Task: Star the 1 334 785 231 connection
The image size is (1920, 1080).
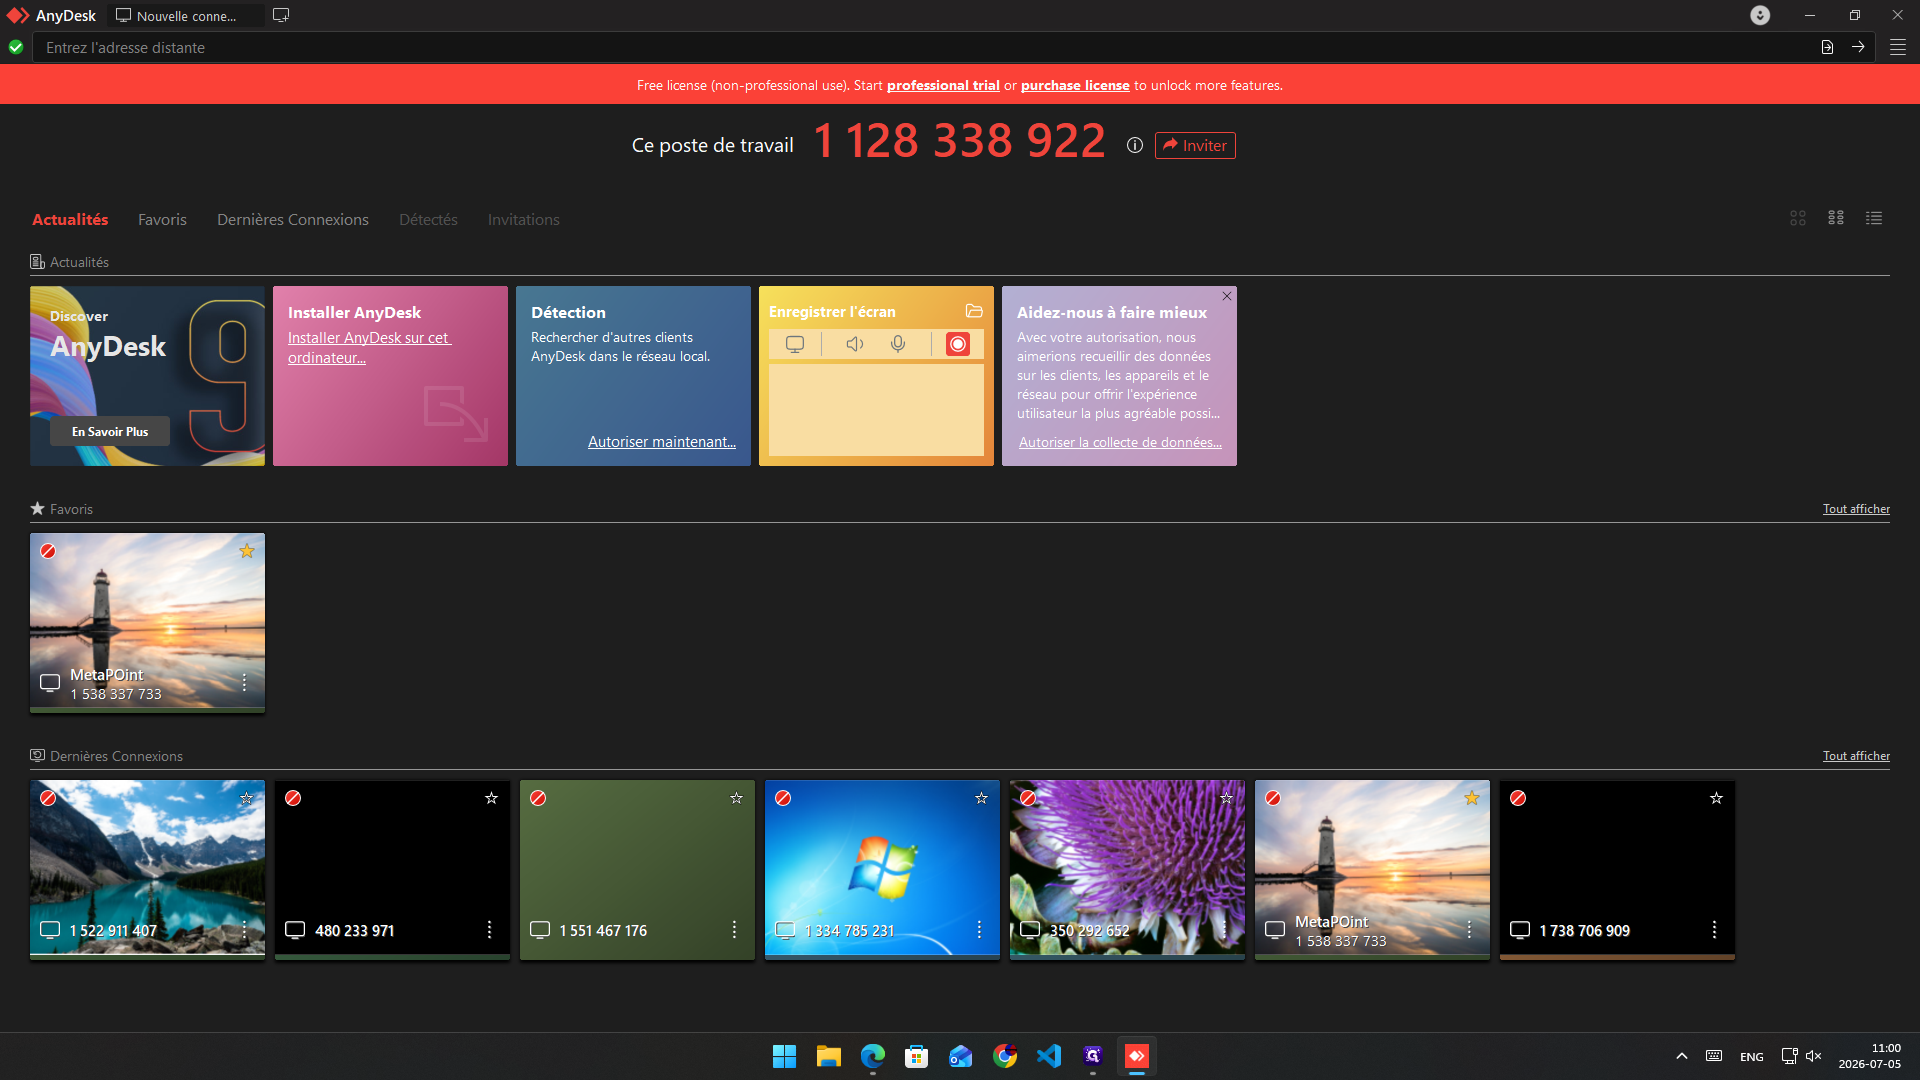Action: coord(981,798)
